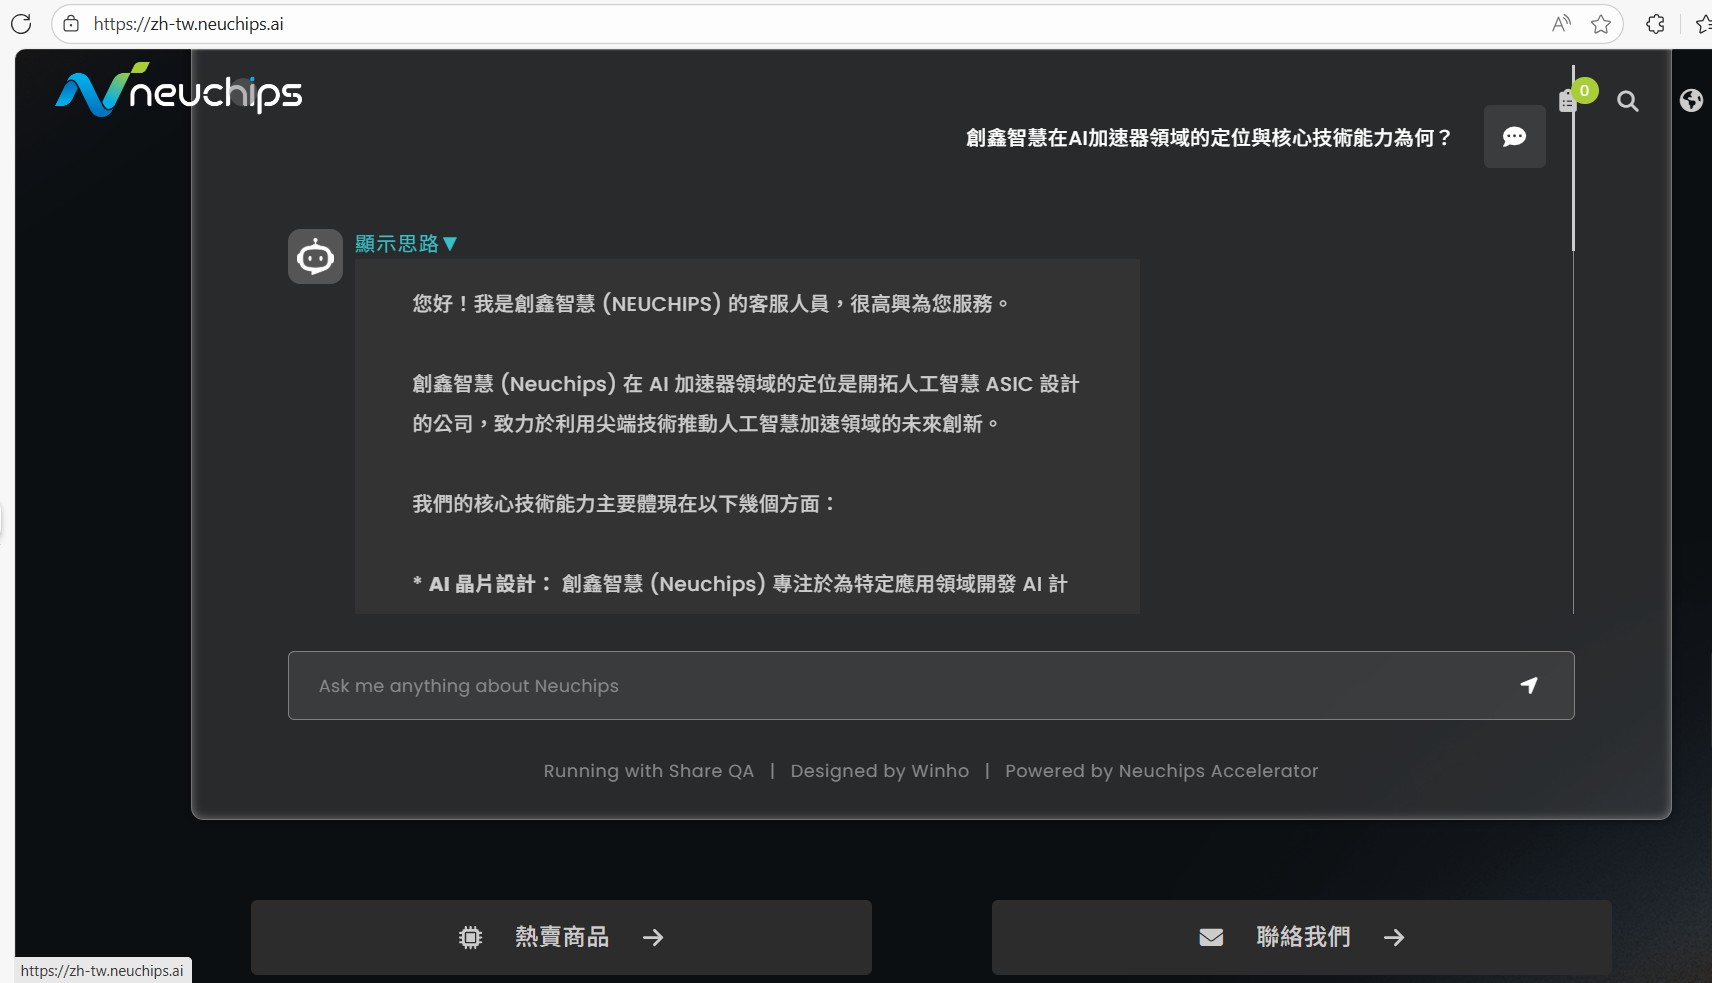Click chat bubble icon beside the question
Screen dimensions: 1712x983
tap(1514, 137)
